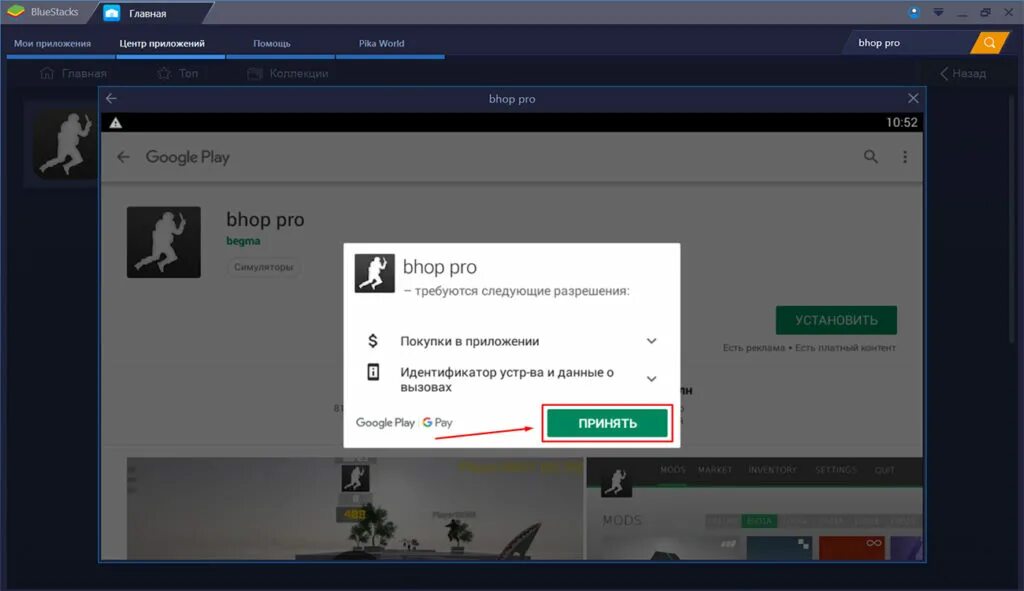Click the orange search button
Image resolution: width=1024 pixels, height=591 pixels.
click(x=989, y=42)
